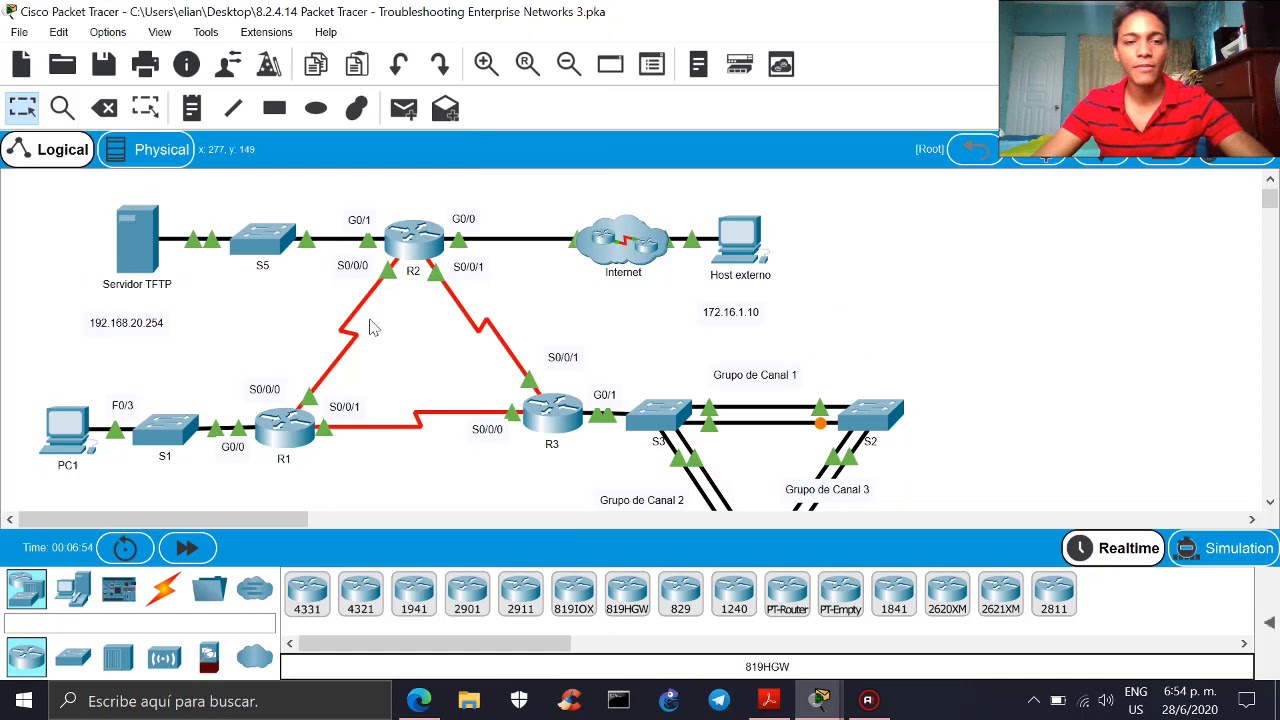Open the Extensions menu

pyautogui.click(x=266, y=32)
